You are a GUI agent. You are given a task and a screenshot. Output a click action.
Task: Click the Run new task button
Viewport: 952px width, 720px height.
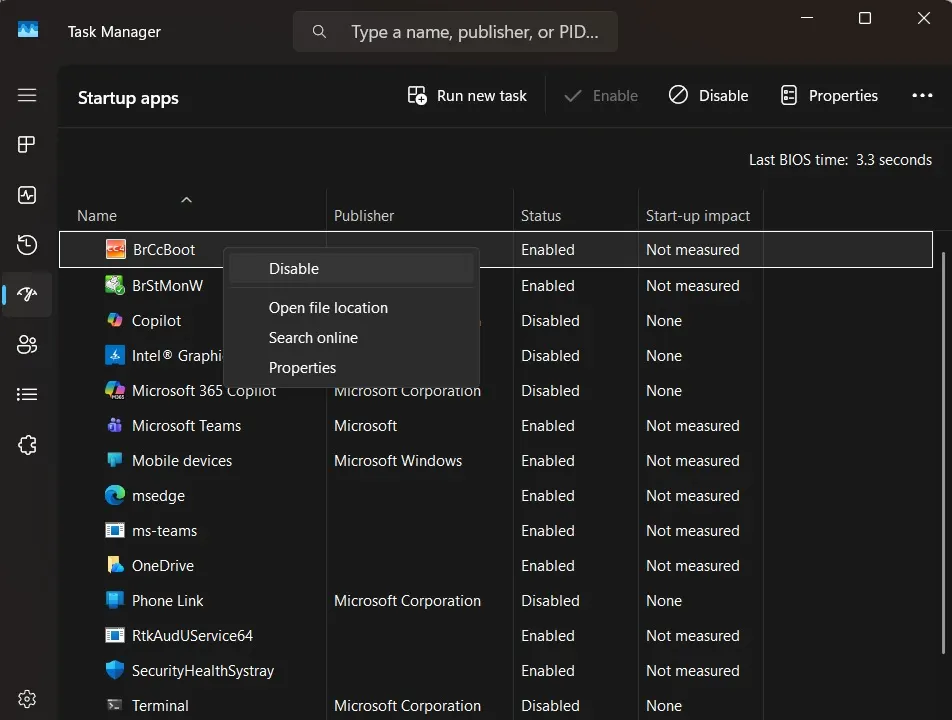(x=466, y=95)
